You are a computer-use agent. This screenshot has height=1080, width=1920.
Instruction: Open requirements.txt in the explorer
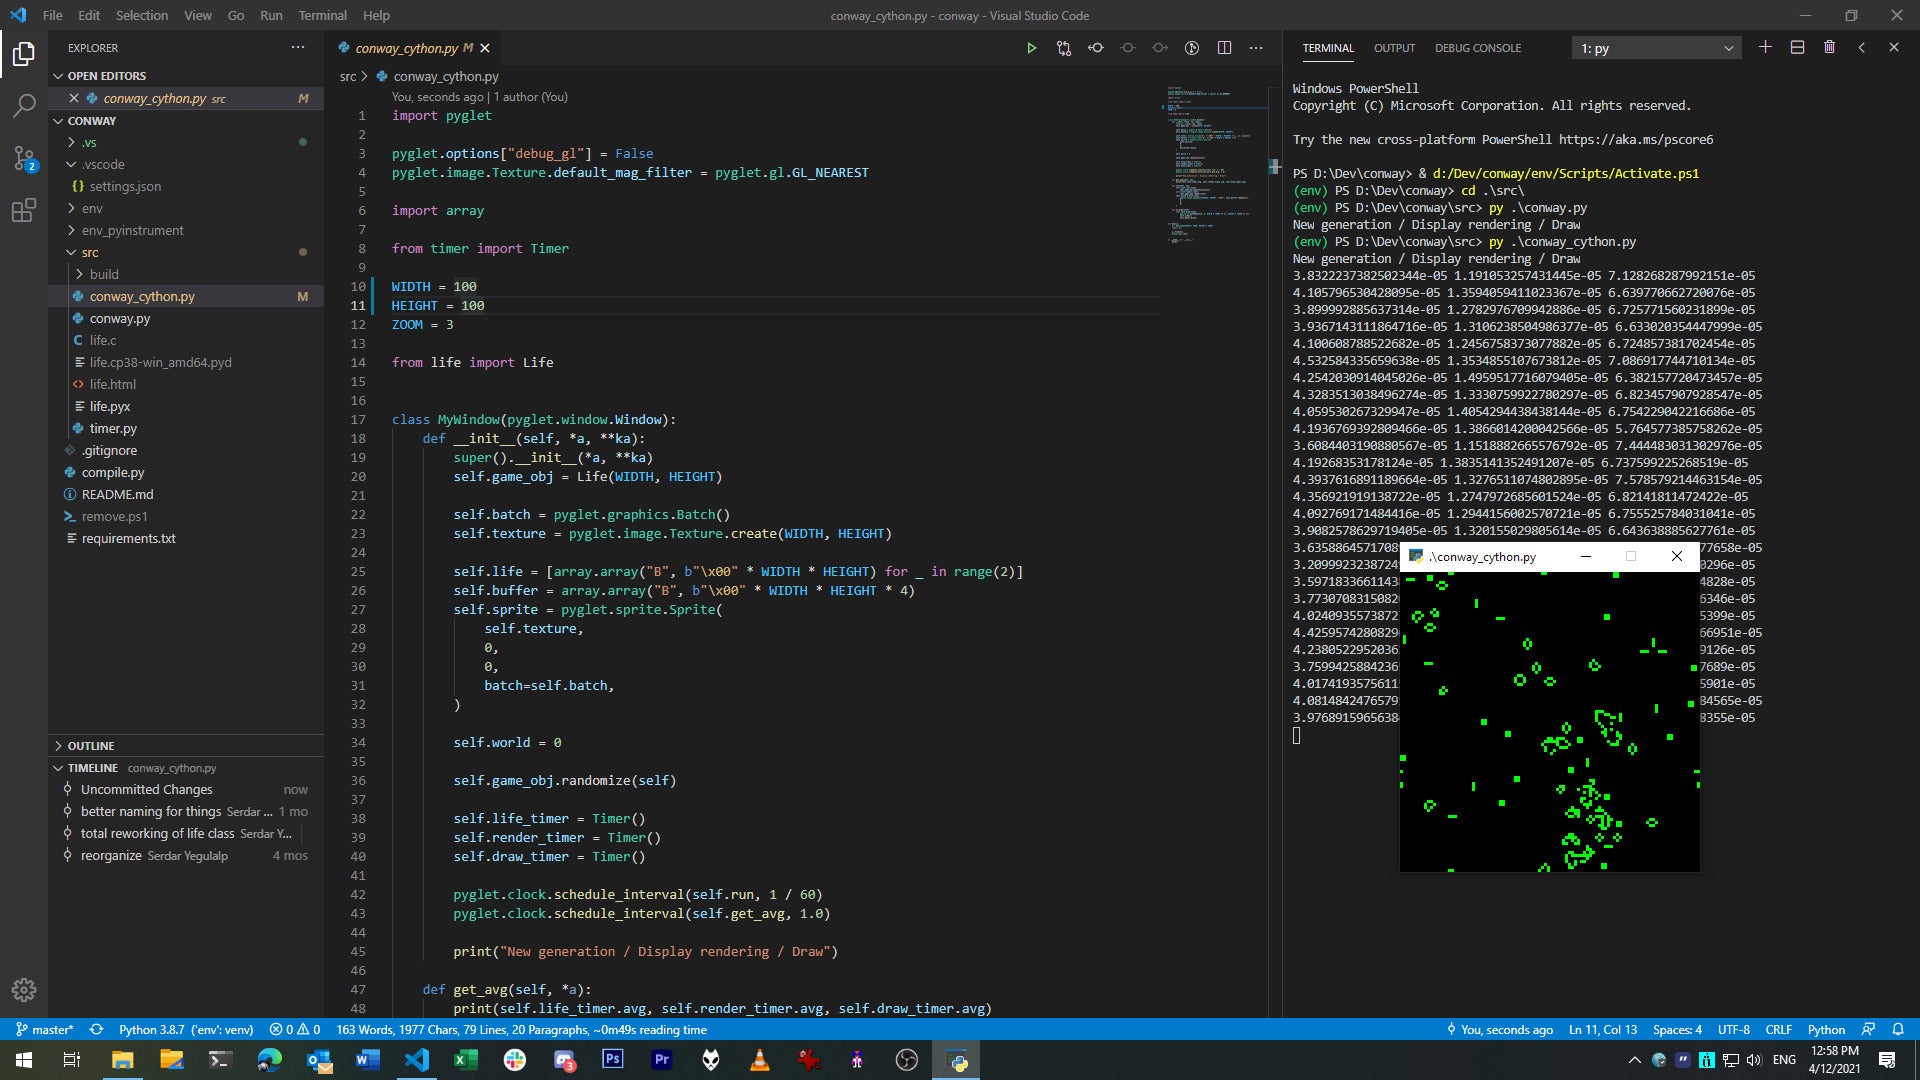coord(186,538)
